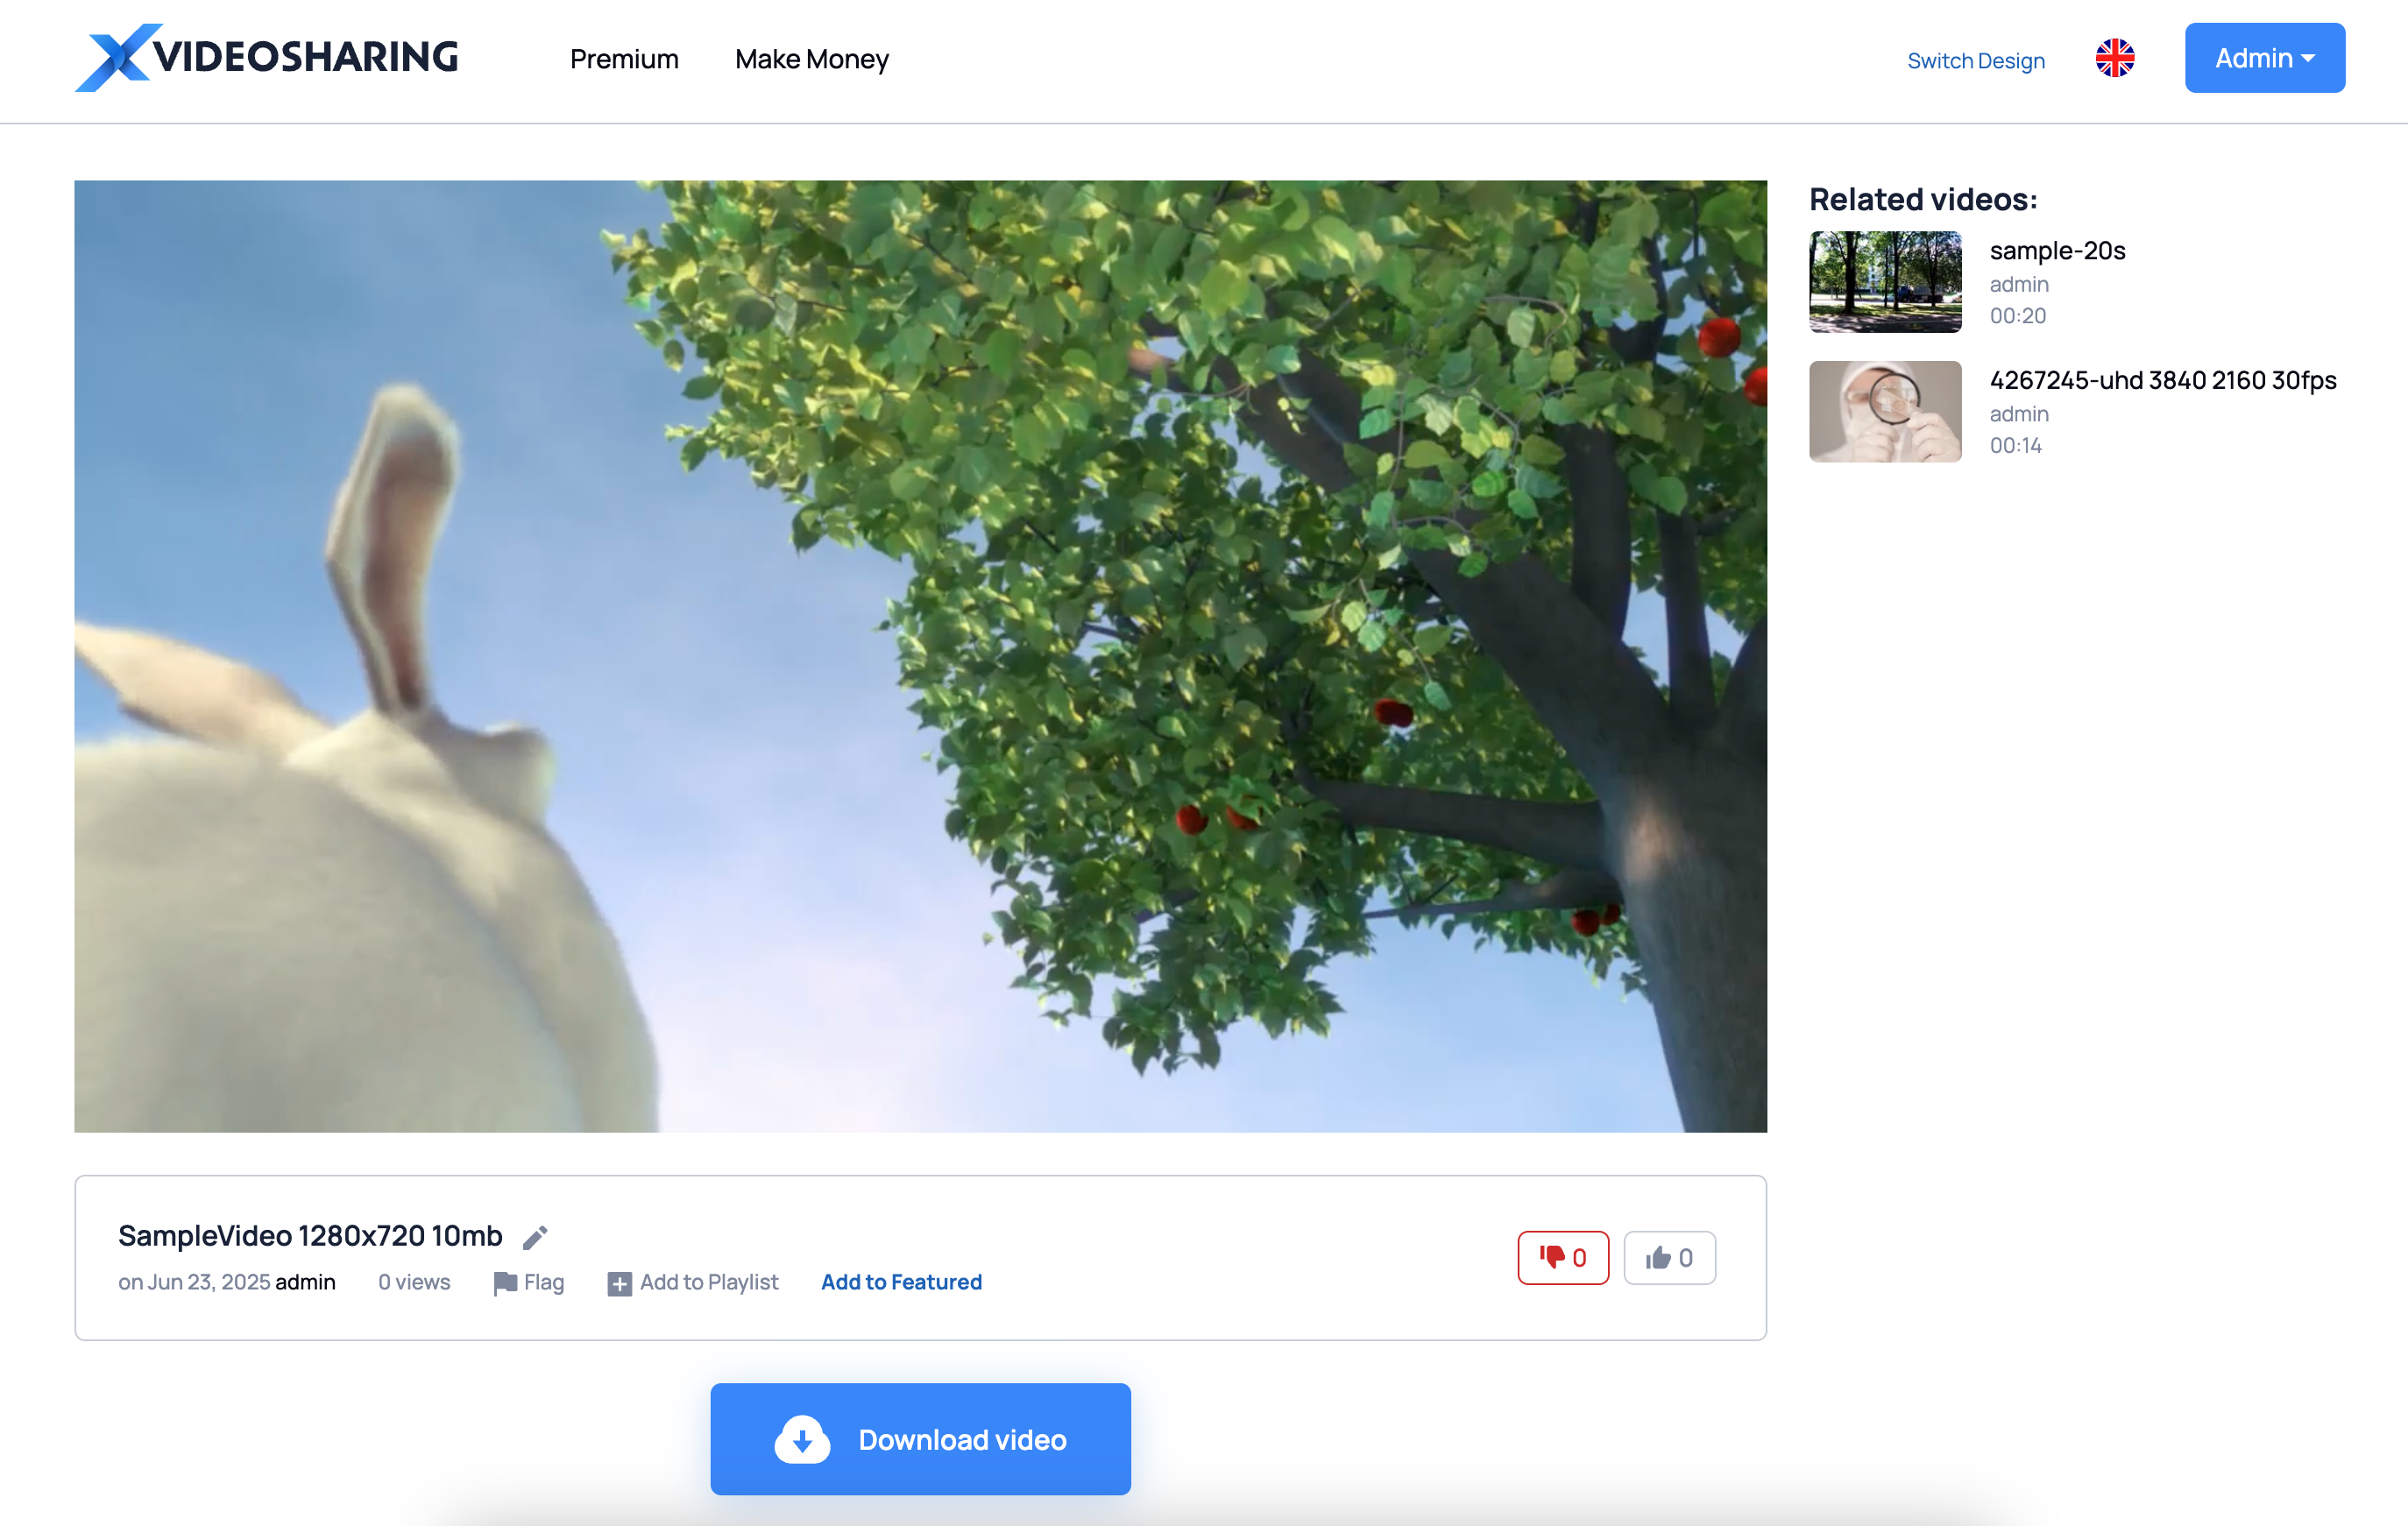Open the Make Money page

point(811,59)
